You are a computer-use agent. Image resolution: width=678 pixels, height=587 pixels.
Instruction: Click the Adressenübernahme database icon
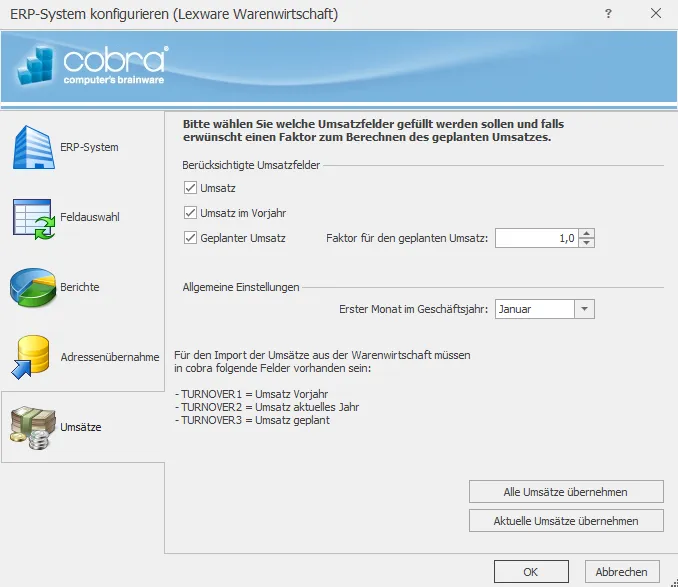pyautogui.click(x=30, y=357)
